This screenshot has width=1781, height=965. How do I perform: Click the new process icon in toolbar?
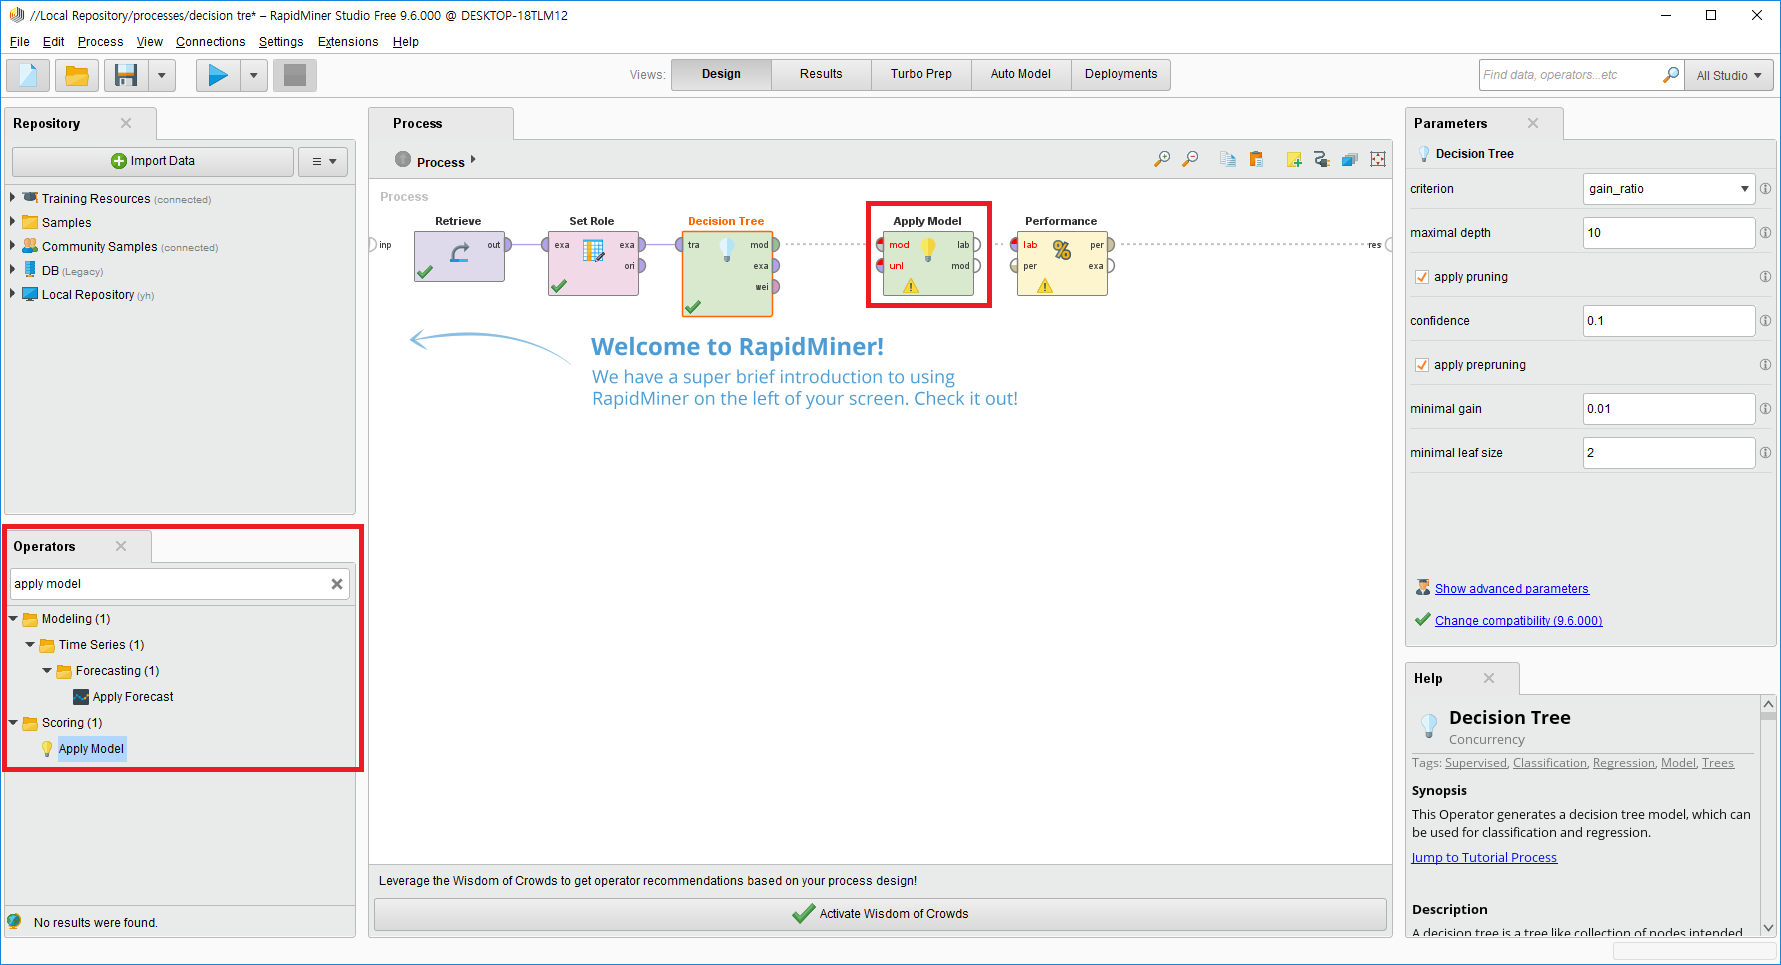point(28,75)
